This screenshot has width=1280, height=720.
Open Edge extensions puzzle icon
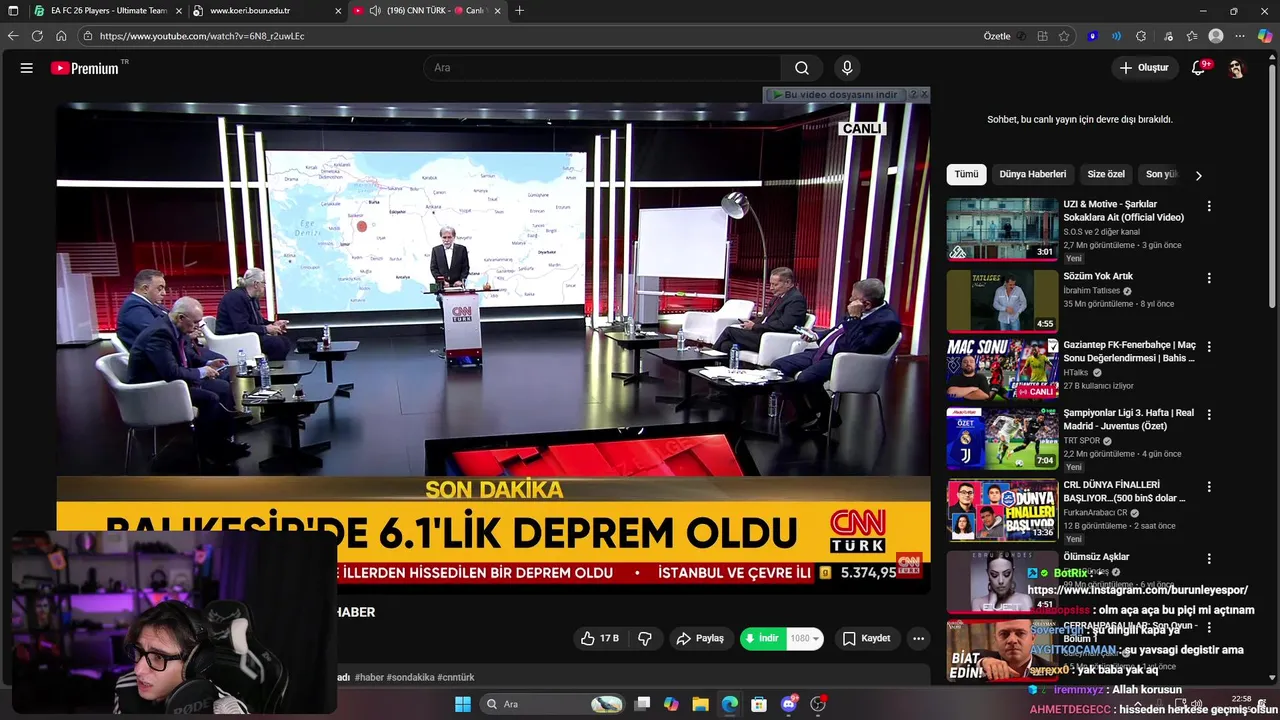[x=1141, y=36]
